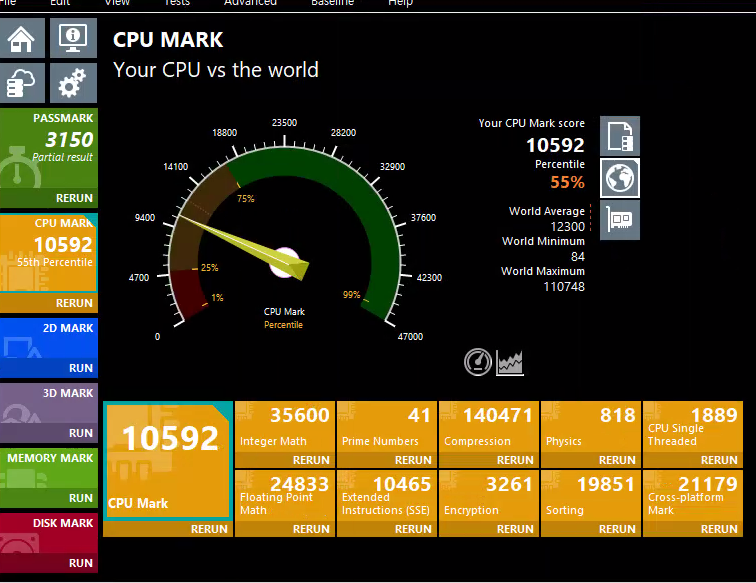Select the globe world comparison icon

point(620,178)
